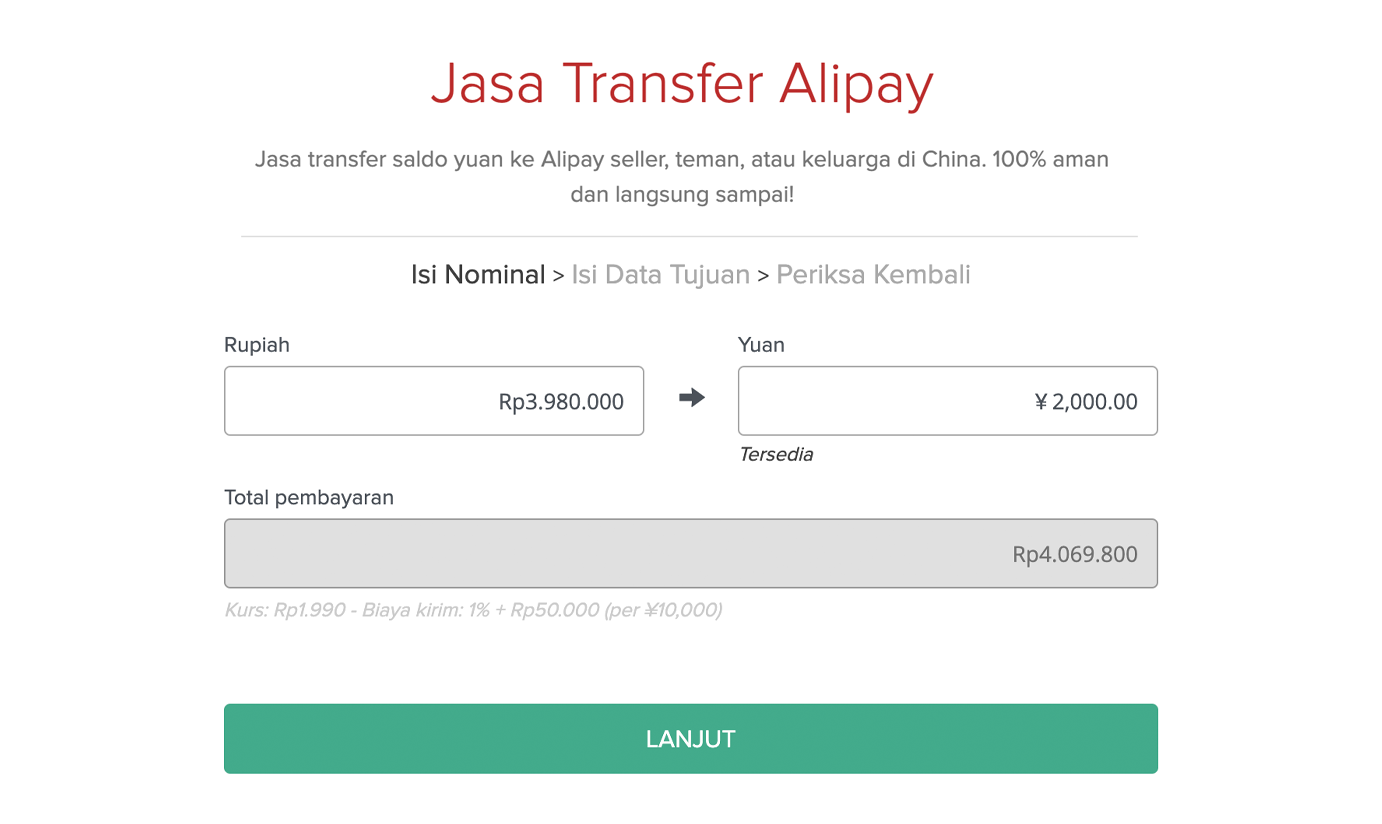The image size is (1382, 824).
Task: Click the Yuan field label
Action: (x=761, y=345)
